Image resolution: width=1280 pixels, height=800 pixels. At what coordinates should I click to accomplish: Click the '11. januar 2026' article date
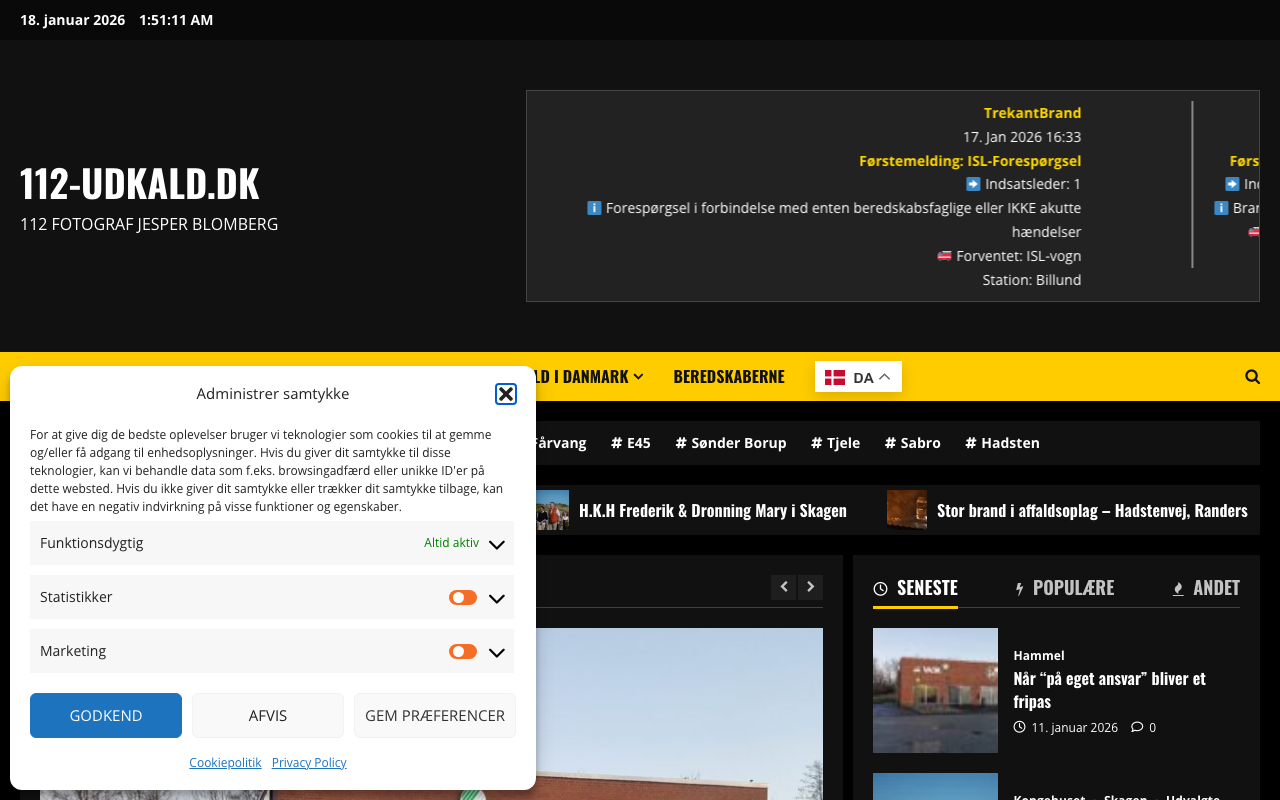click(x=1074, y=727)
